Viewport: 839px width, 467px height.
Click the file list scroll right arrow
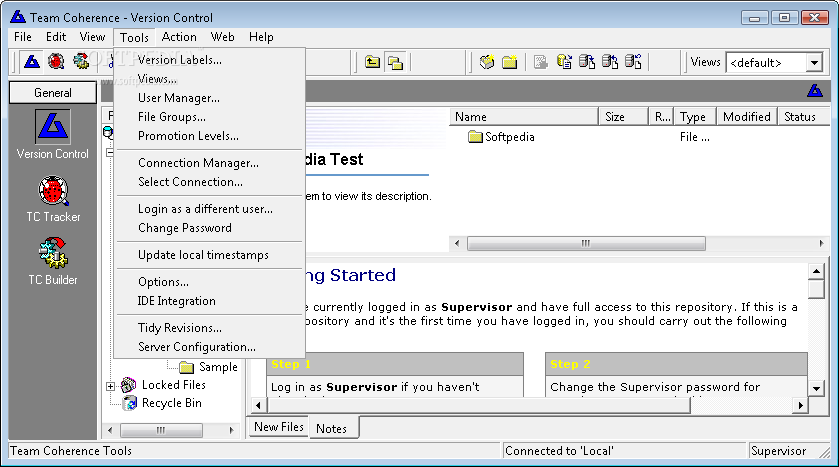821,243
